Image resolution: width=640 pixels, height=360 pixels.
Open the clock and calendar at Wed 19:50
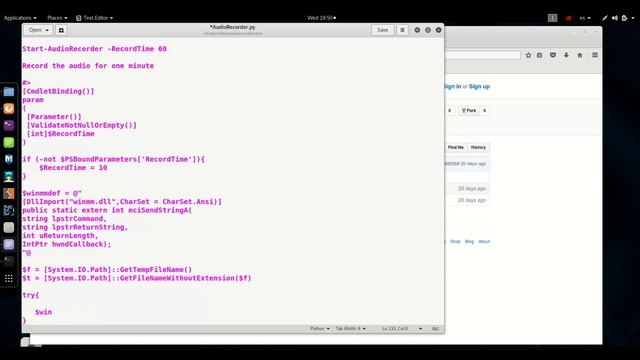[322, 18]
